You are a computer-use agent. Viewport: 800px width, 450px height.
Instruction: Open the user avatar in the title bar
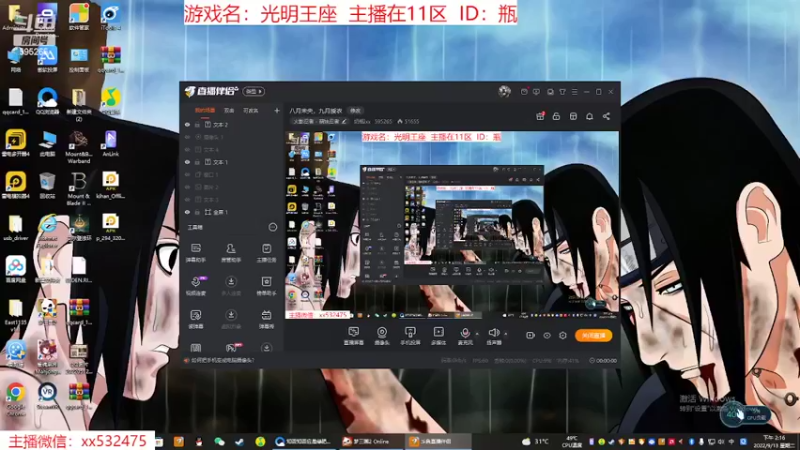(505, 91)
